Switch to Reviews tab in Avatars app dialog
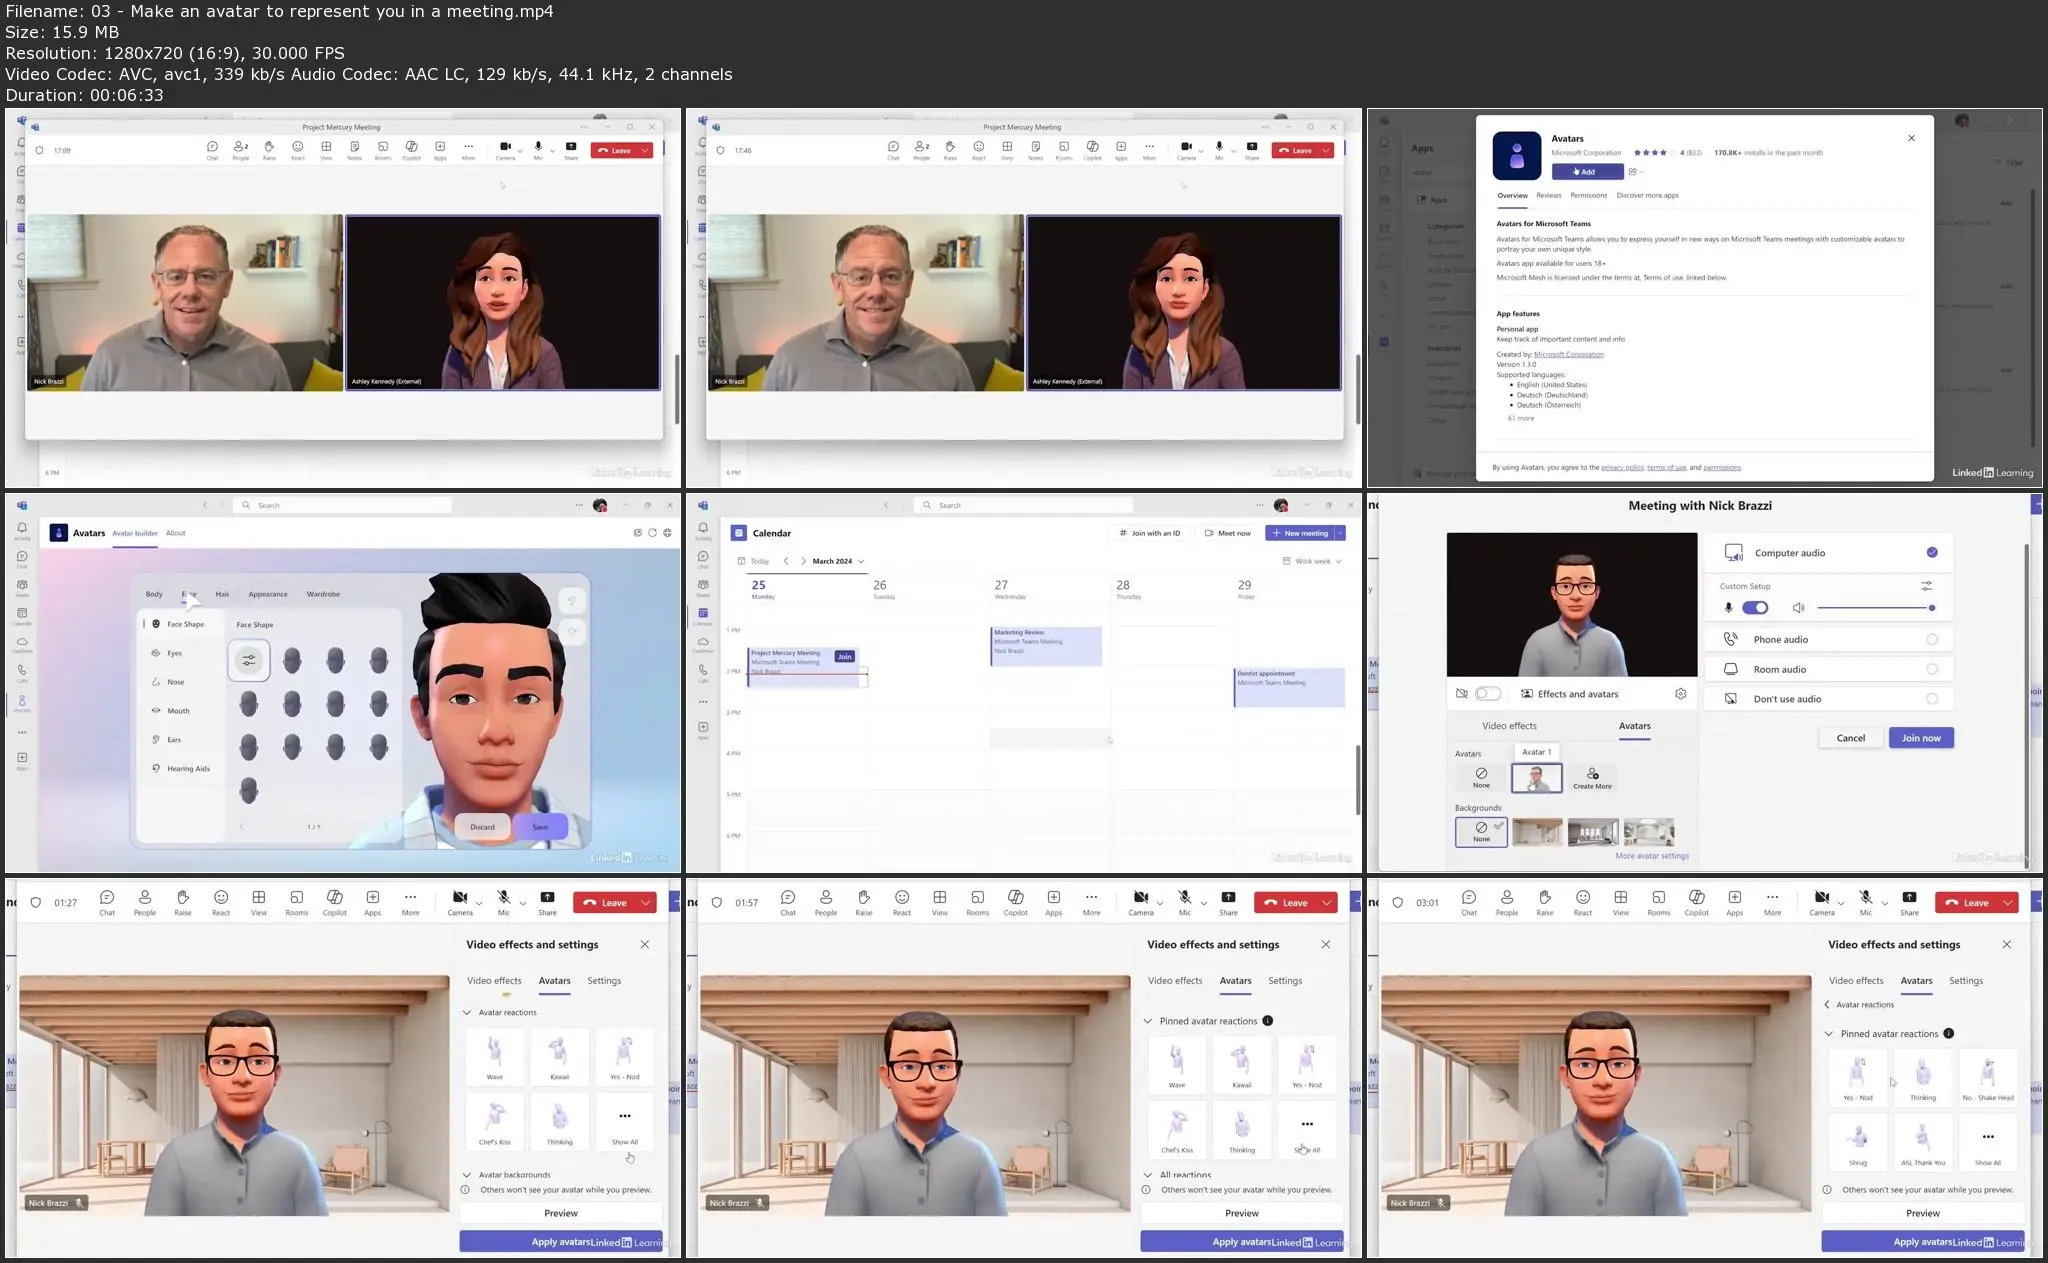The image size is (2048, 1263). click(x=1549, y=195)
